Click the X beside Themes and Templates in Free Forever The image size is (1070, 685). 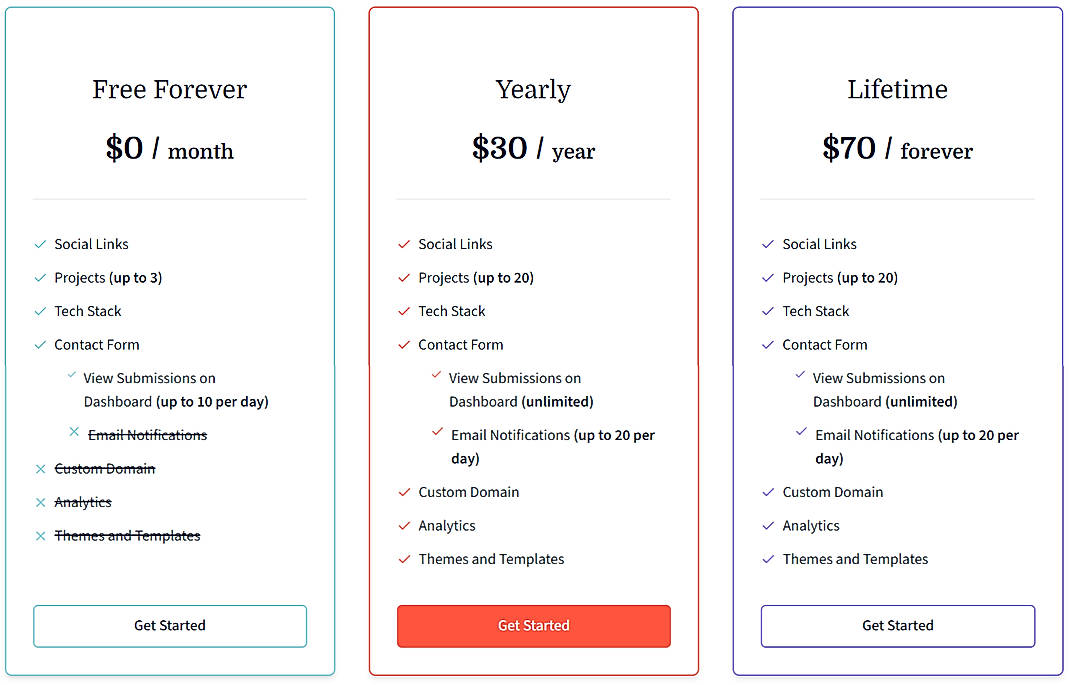pyautogui.click(x=39, y=535)
